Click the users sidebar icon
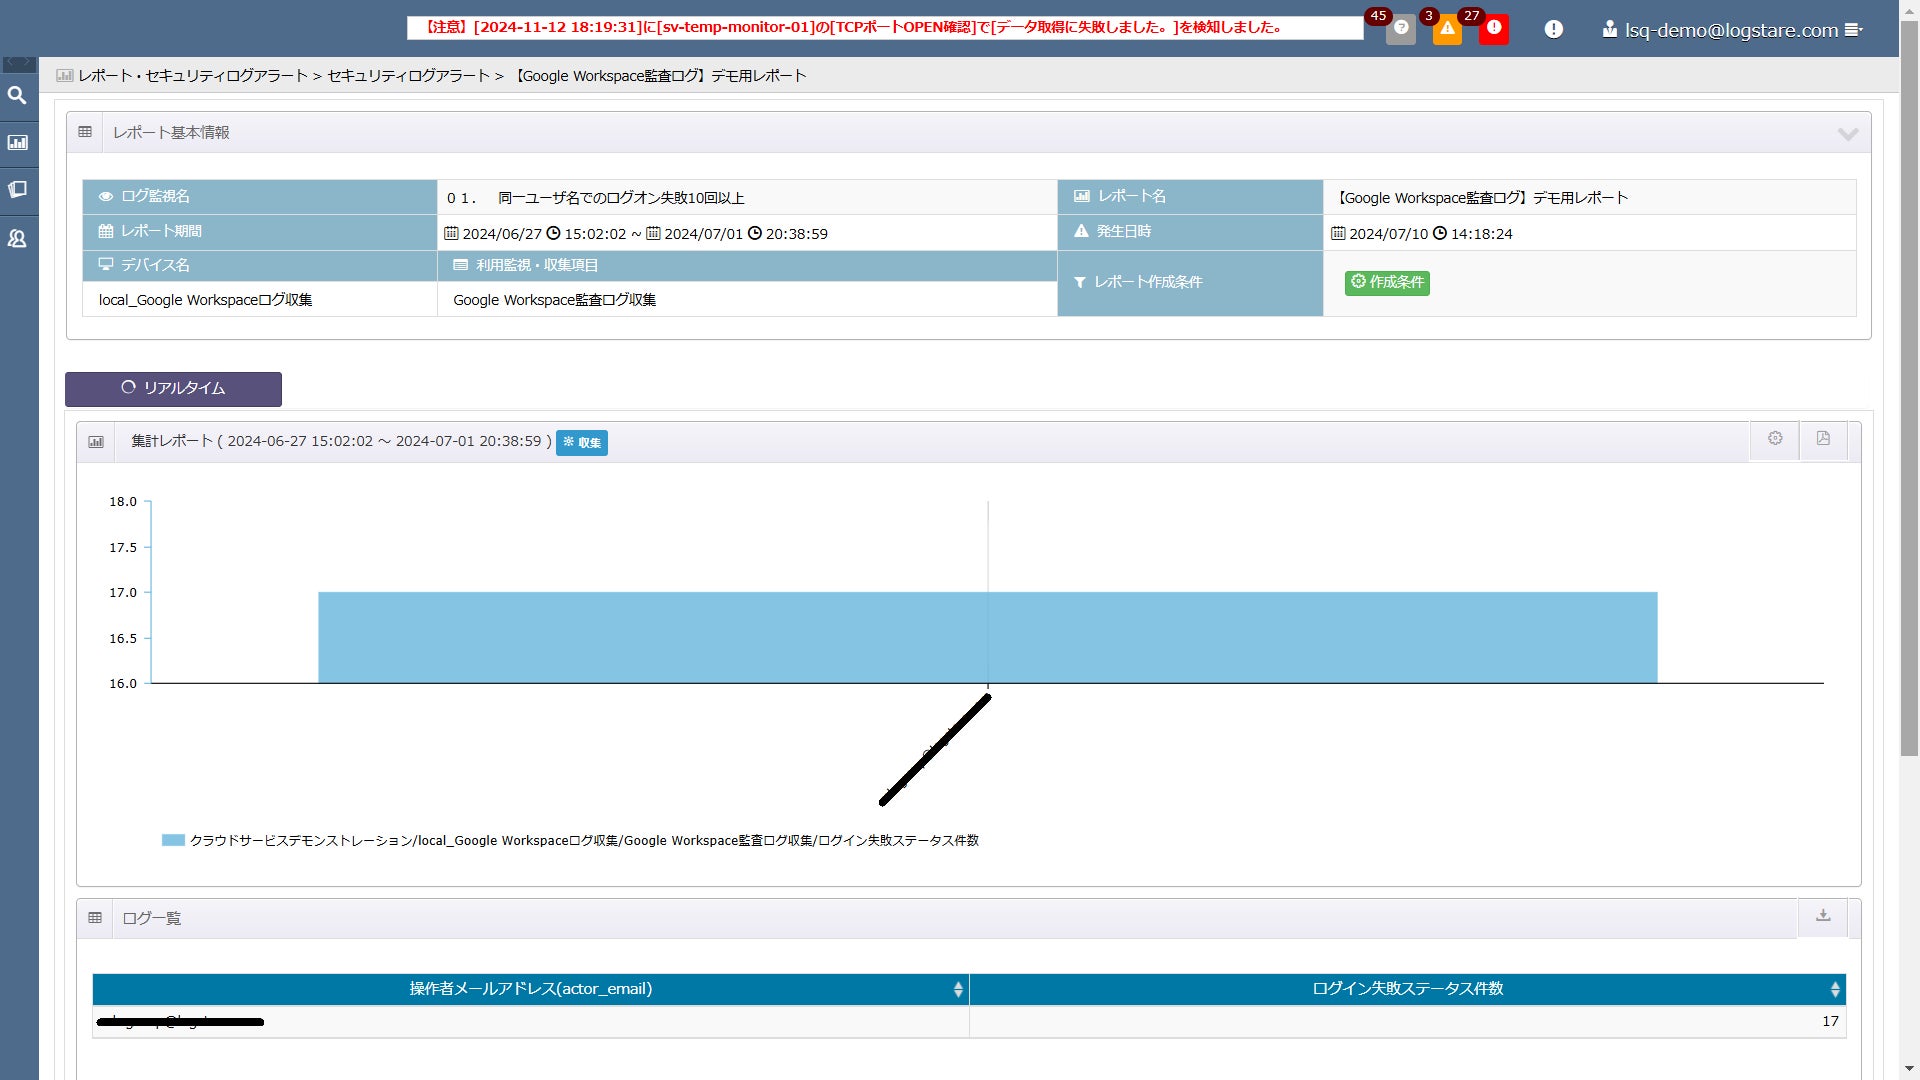Screen dimensions: 1920x1080 click(17, 239)
